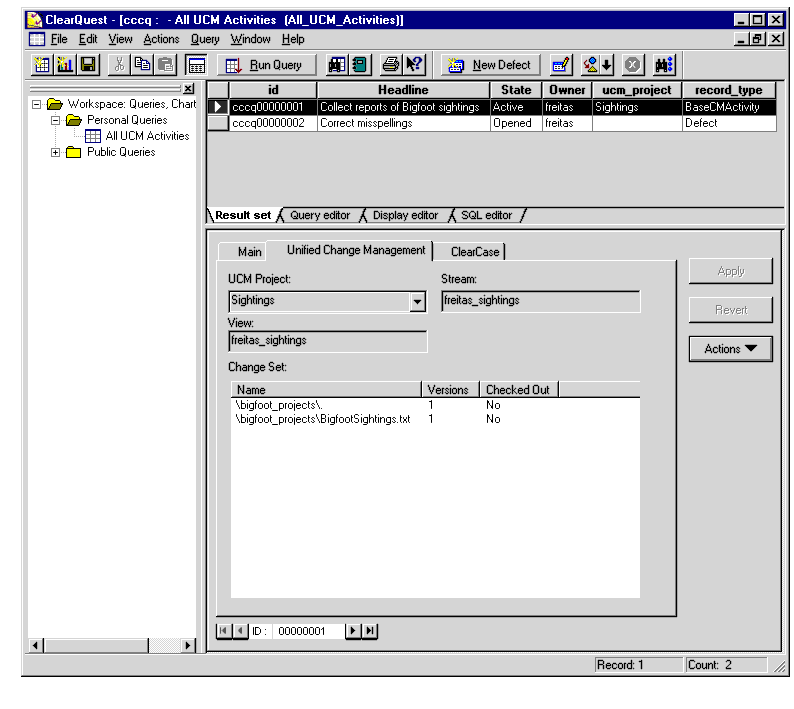Screen dimensions: 794x709
Task: Open the Query menu
Action: [205, 39]
